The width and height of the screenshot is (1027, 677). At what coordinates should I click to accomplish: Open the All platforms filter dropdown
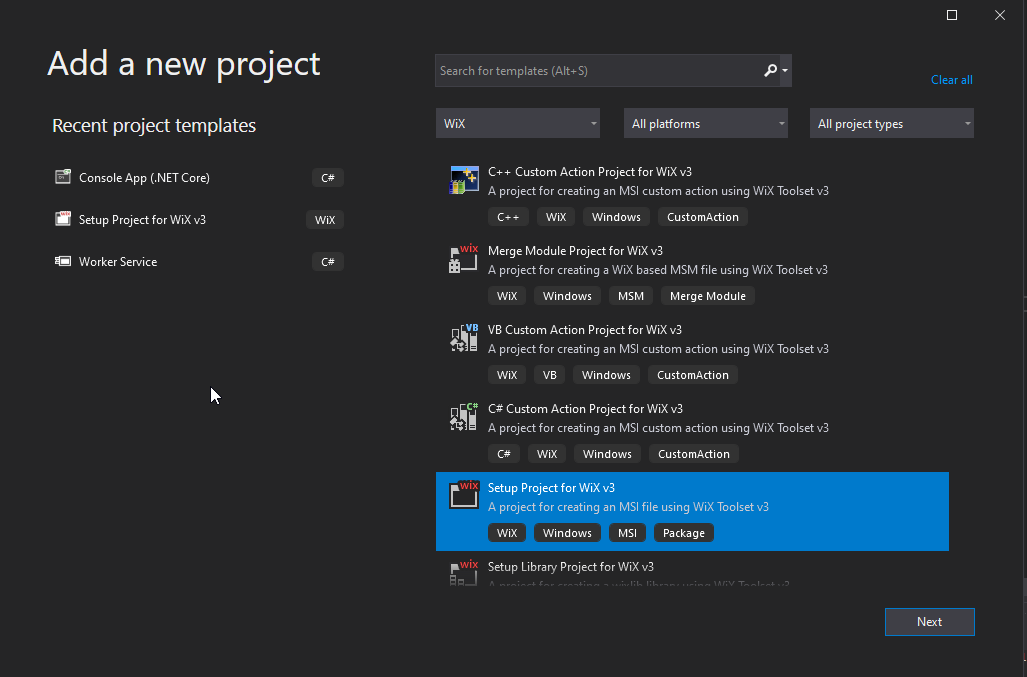[x=705, y=124]
